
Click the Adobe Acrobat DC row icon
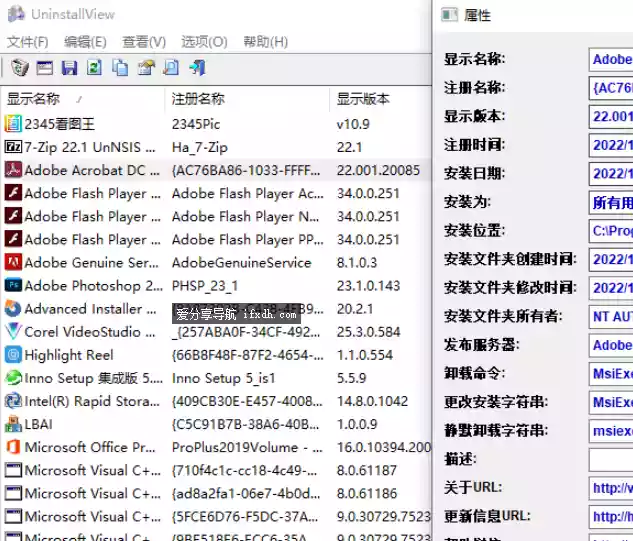click(13, 170)
